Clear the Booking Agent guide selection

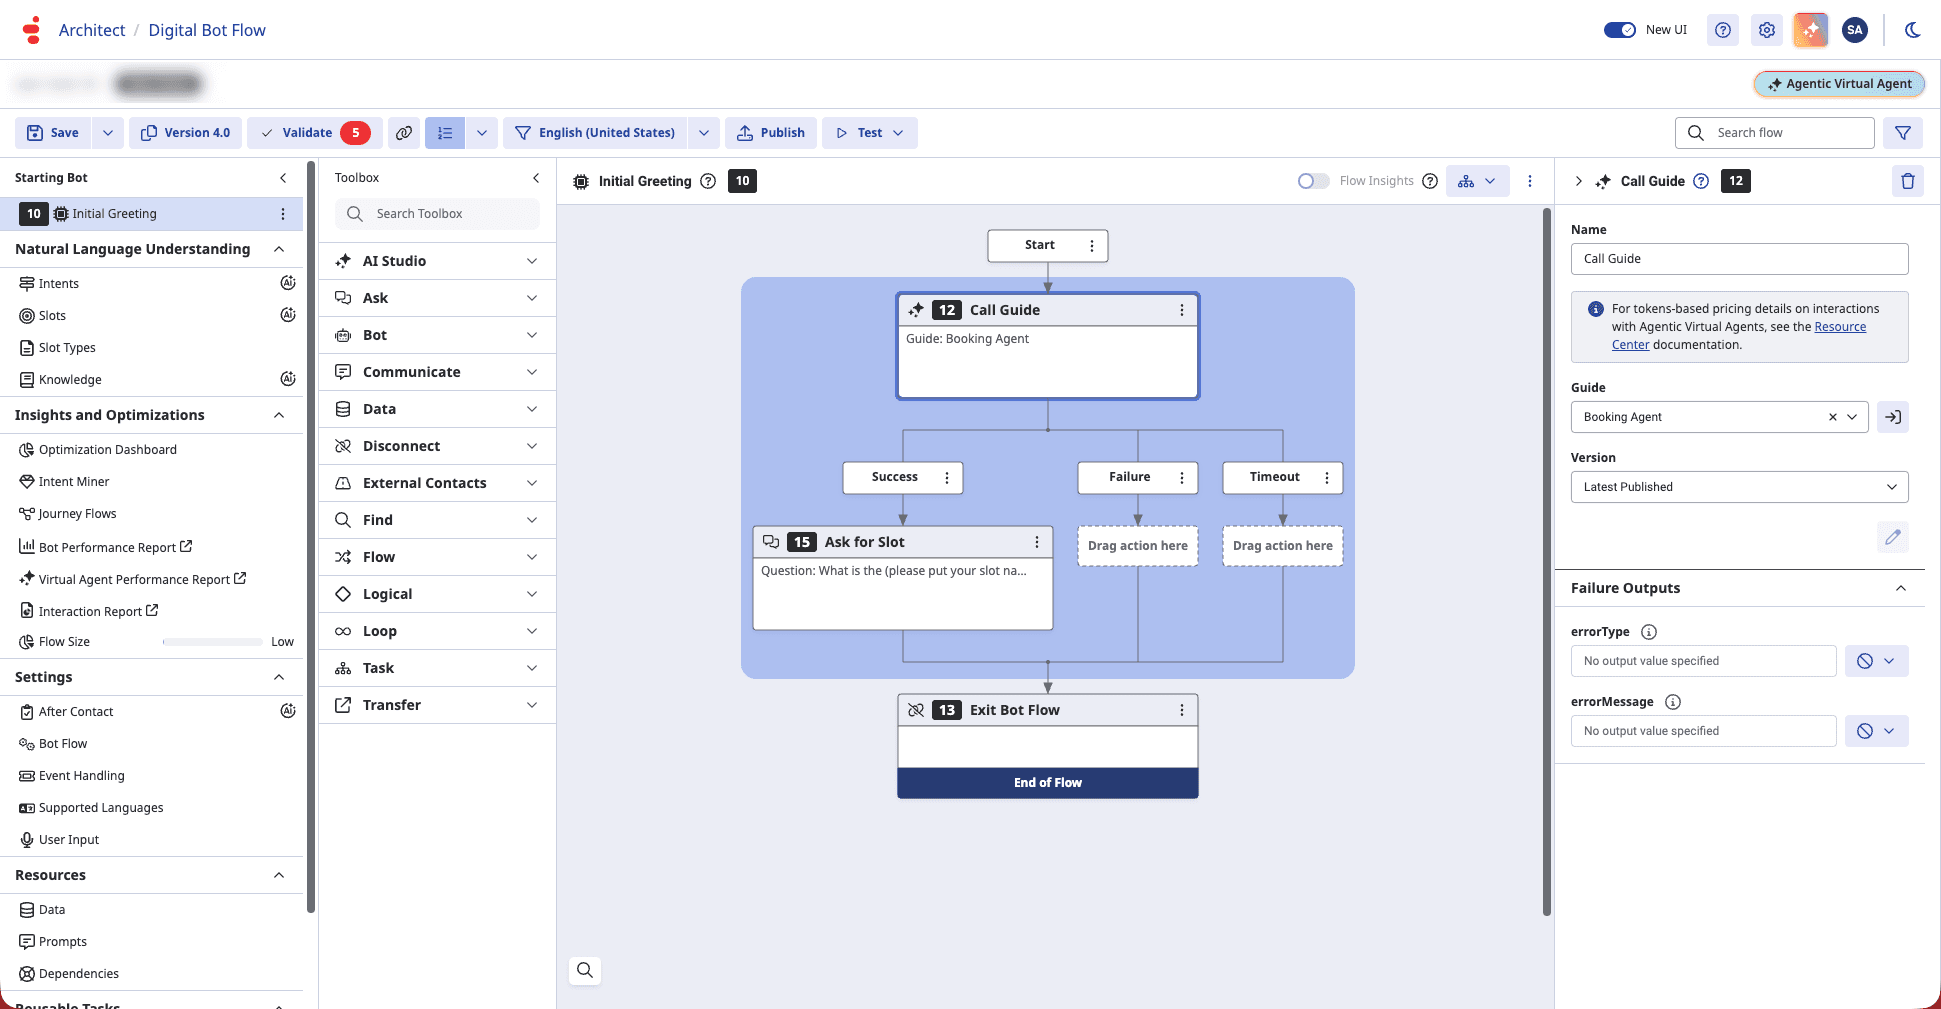click(1833, 417)
